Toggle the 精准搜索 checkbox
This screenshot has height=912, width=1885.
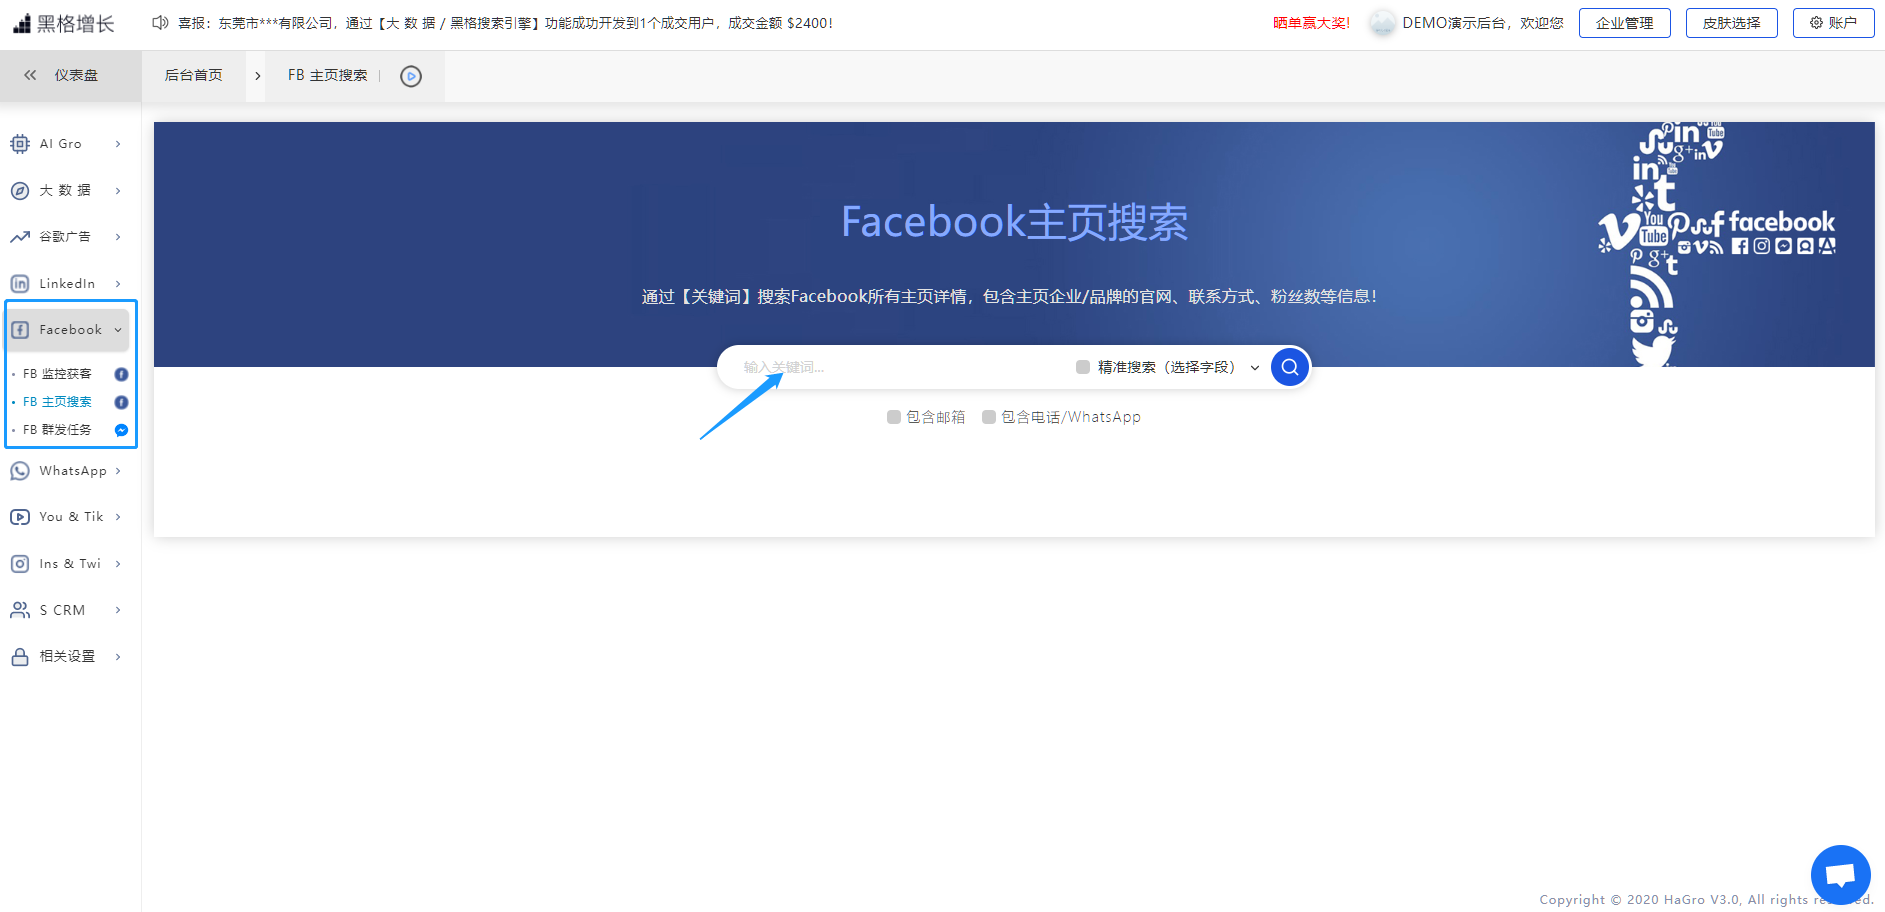click(x=1083, y=367)
